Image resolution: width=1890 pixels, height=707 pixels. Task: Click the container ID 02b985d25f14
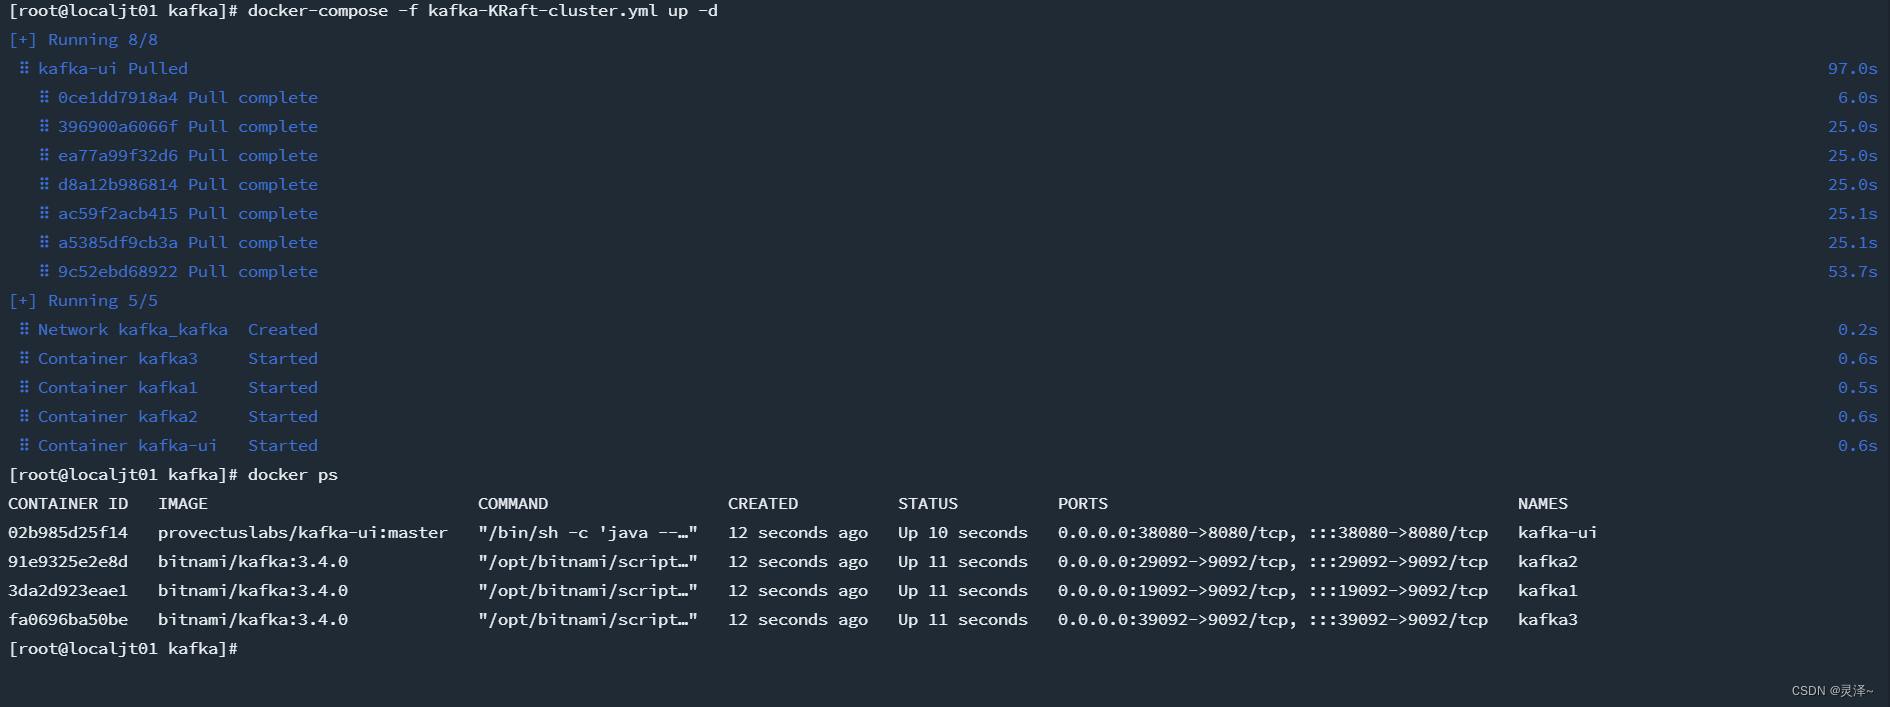click(68, 533)
